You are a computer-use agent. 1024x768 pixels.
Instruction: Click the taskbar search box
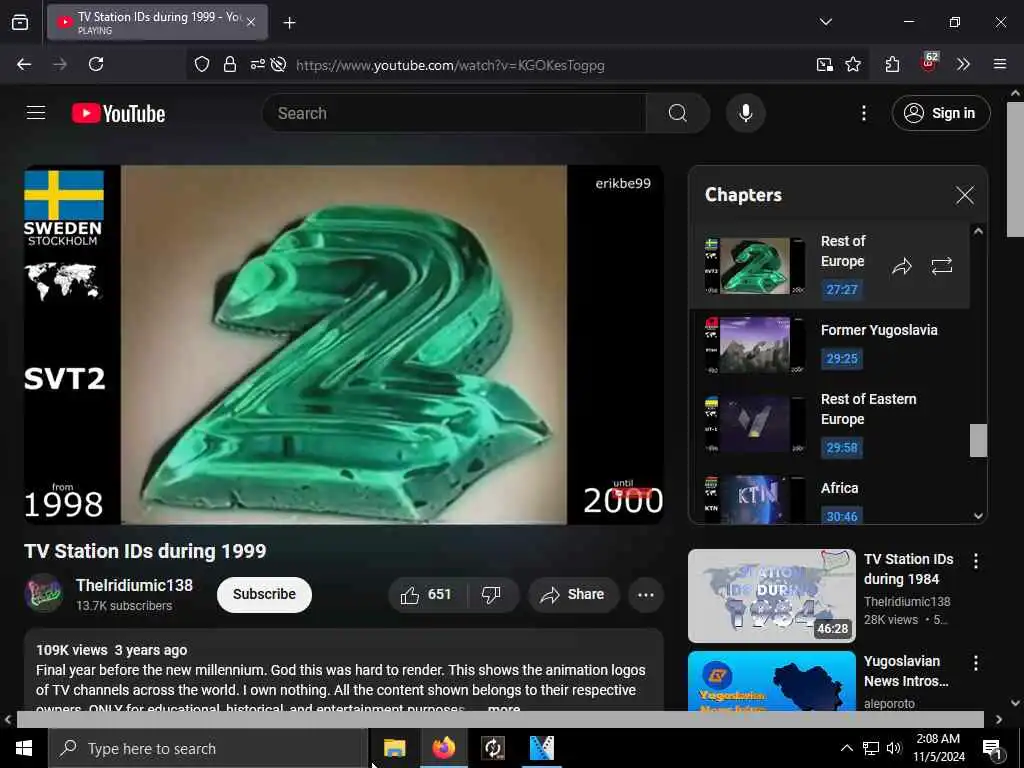208,748
